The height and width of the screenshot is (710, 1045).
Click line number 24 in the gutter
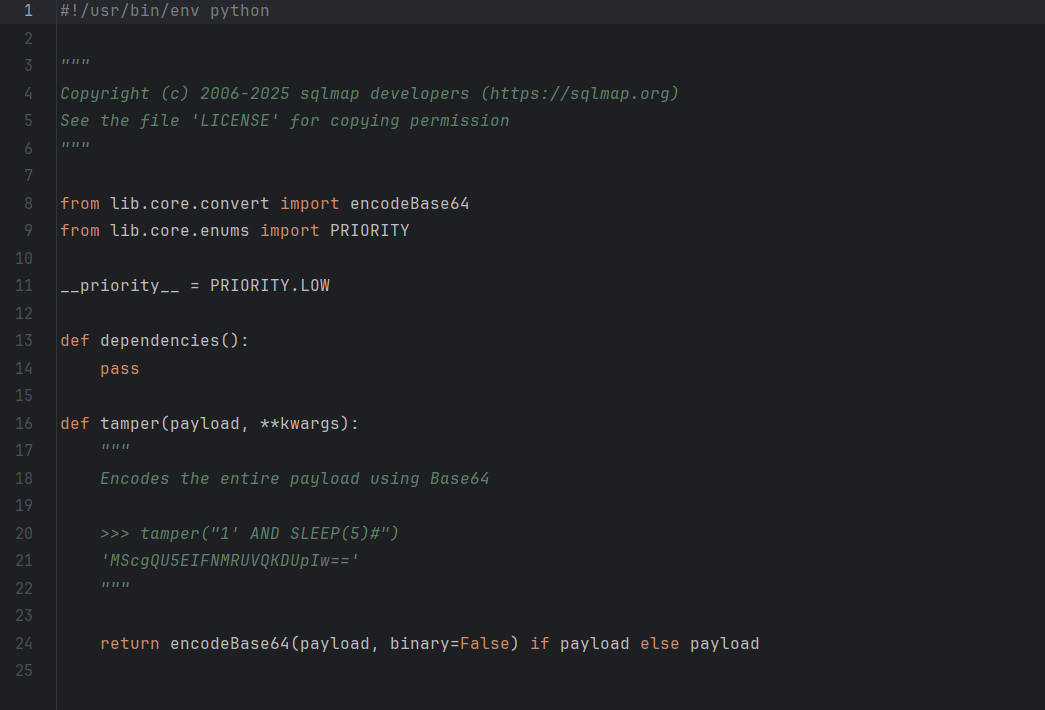(25, 643)
